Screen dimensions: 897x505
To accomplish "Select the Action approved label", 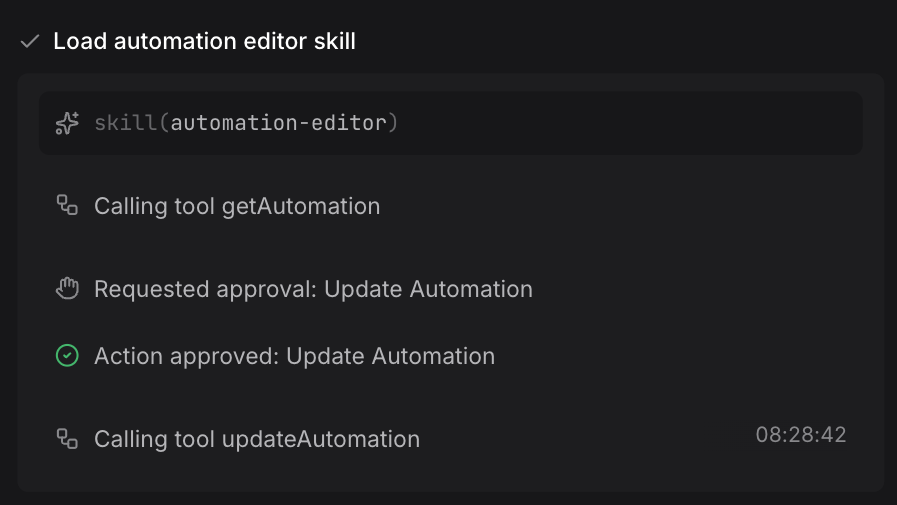I will click(x=186, y=356).
